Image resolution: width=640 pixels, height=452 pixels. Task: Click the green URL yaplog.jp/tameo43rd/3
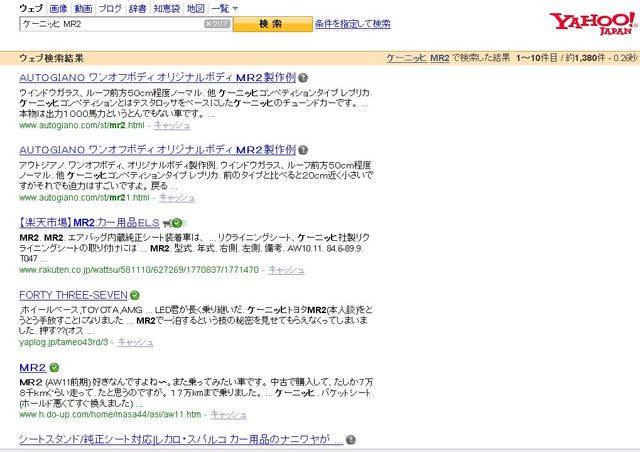coord(64,343)
